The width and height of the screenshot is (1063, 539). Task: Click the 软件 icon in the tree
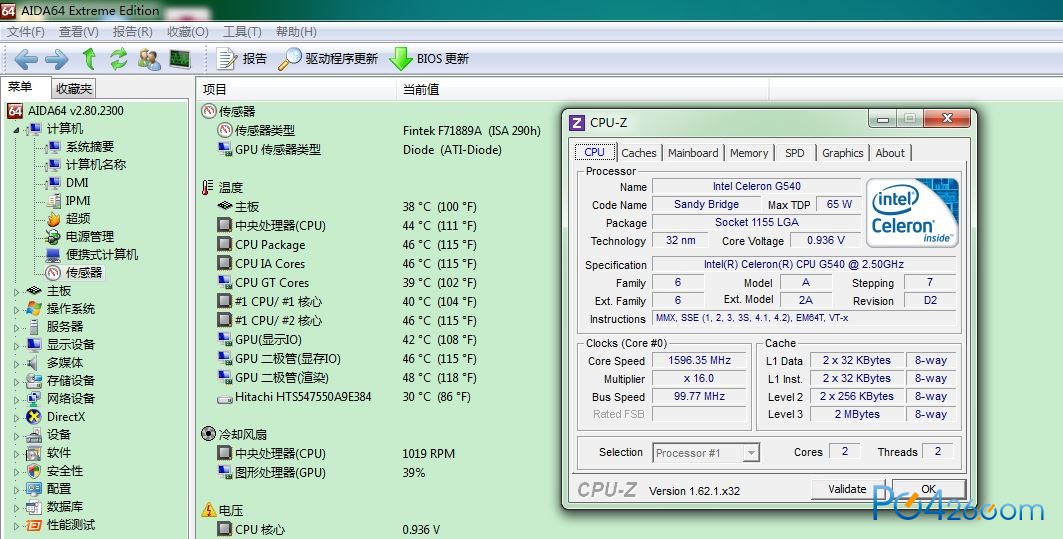[34, 453]
